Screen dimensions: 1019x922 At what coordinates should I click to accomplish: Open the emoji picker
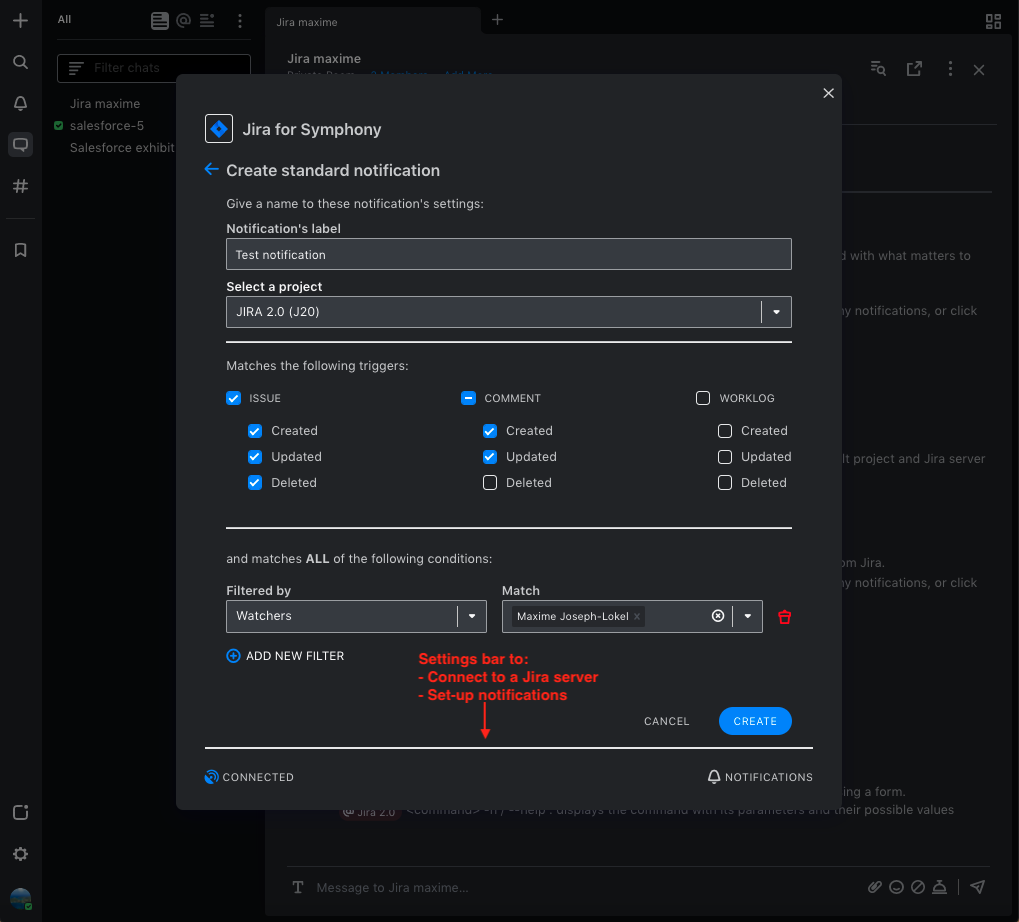coord(896,887)
